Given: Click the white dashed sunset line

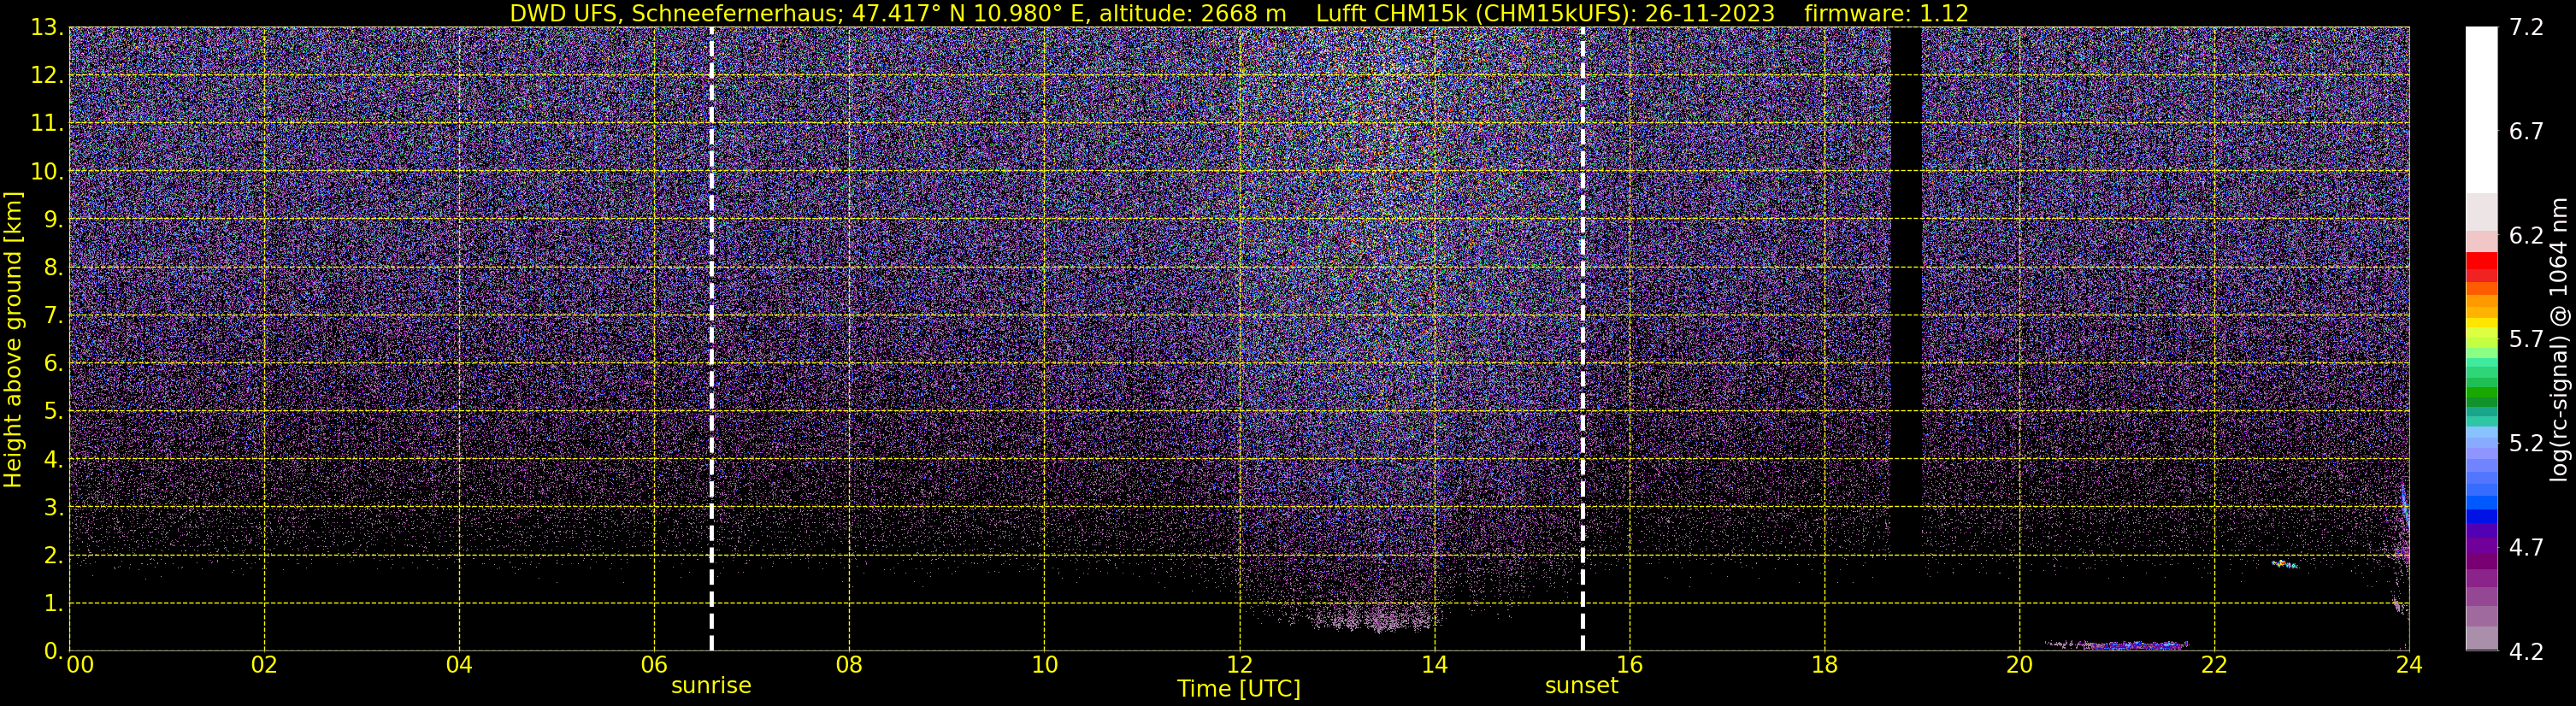Looking at the screenshot, I should (1582, 339).
